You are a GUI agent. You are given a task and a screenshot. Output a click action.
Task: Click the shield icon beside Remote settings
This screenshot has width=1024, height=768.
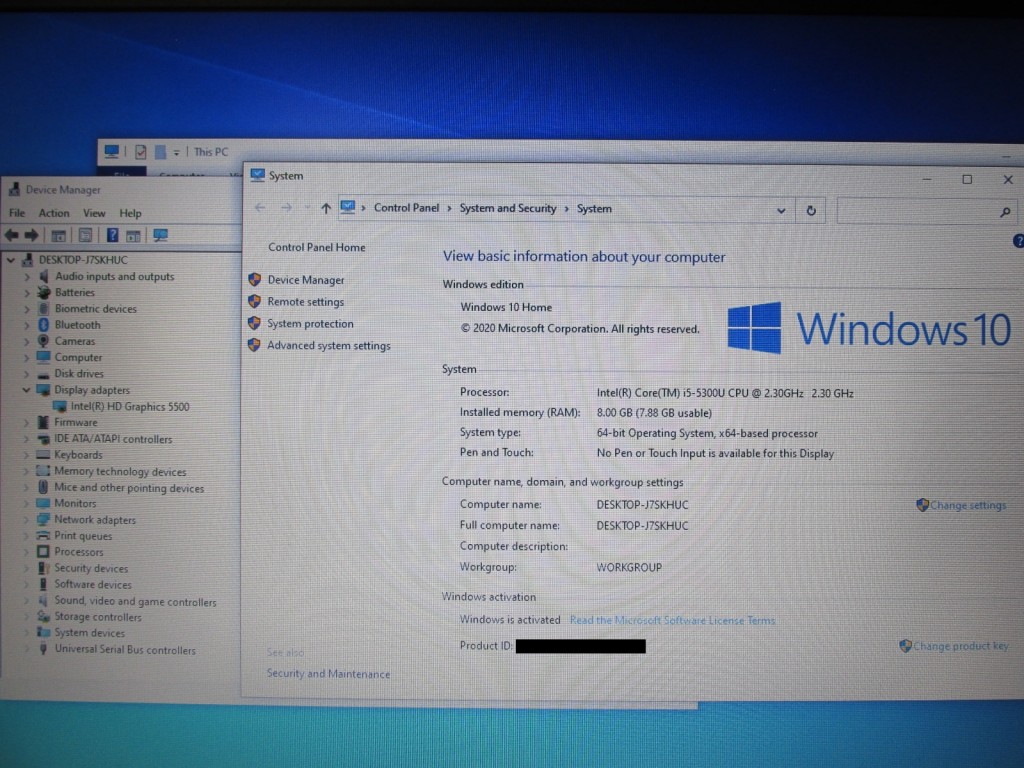click(x=255, y=302)
